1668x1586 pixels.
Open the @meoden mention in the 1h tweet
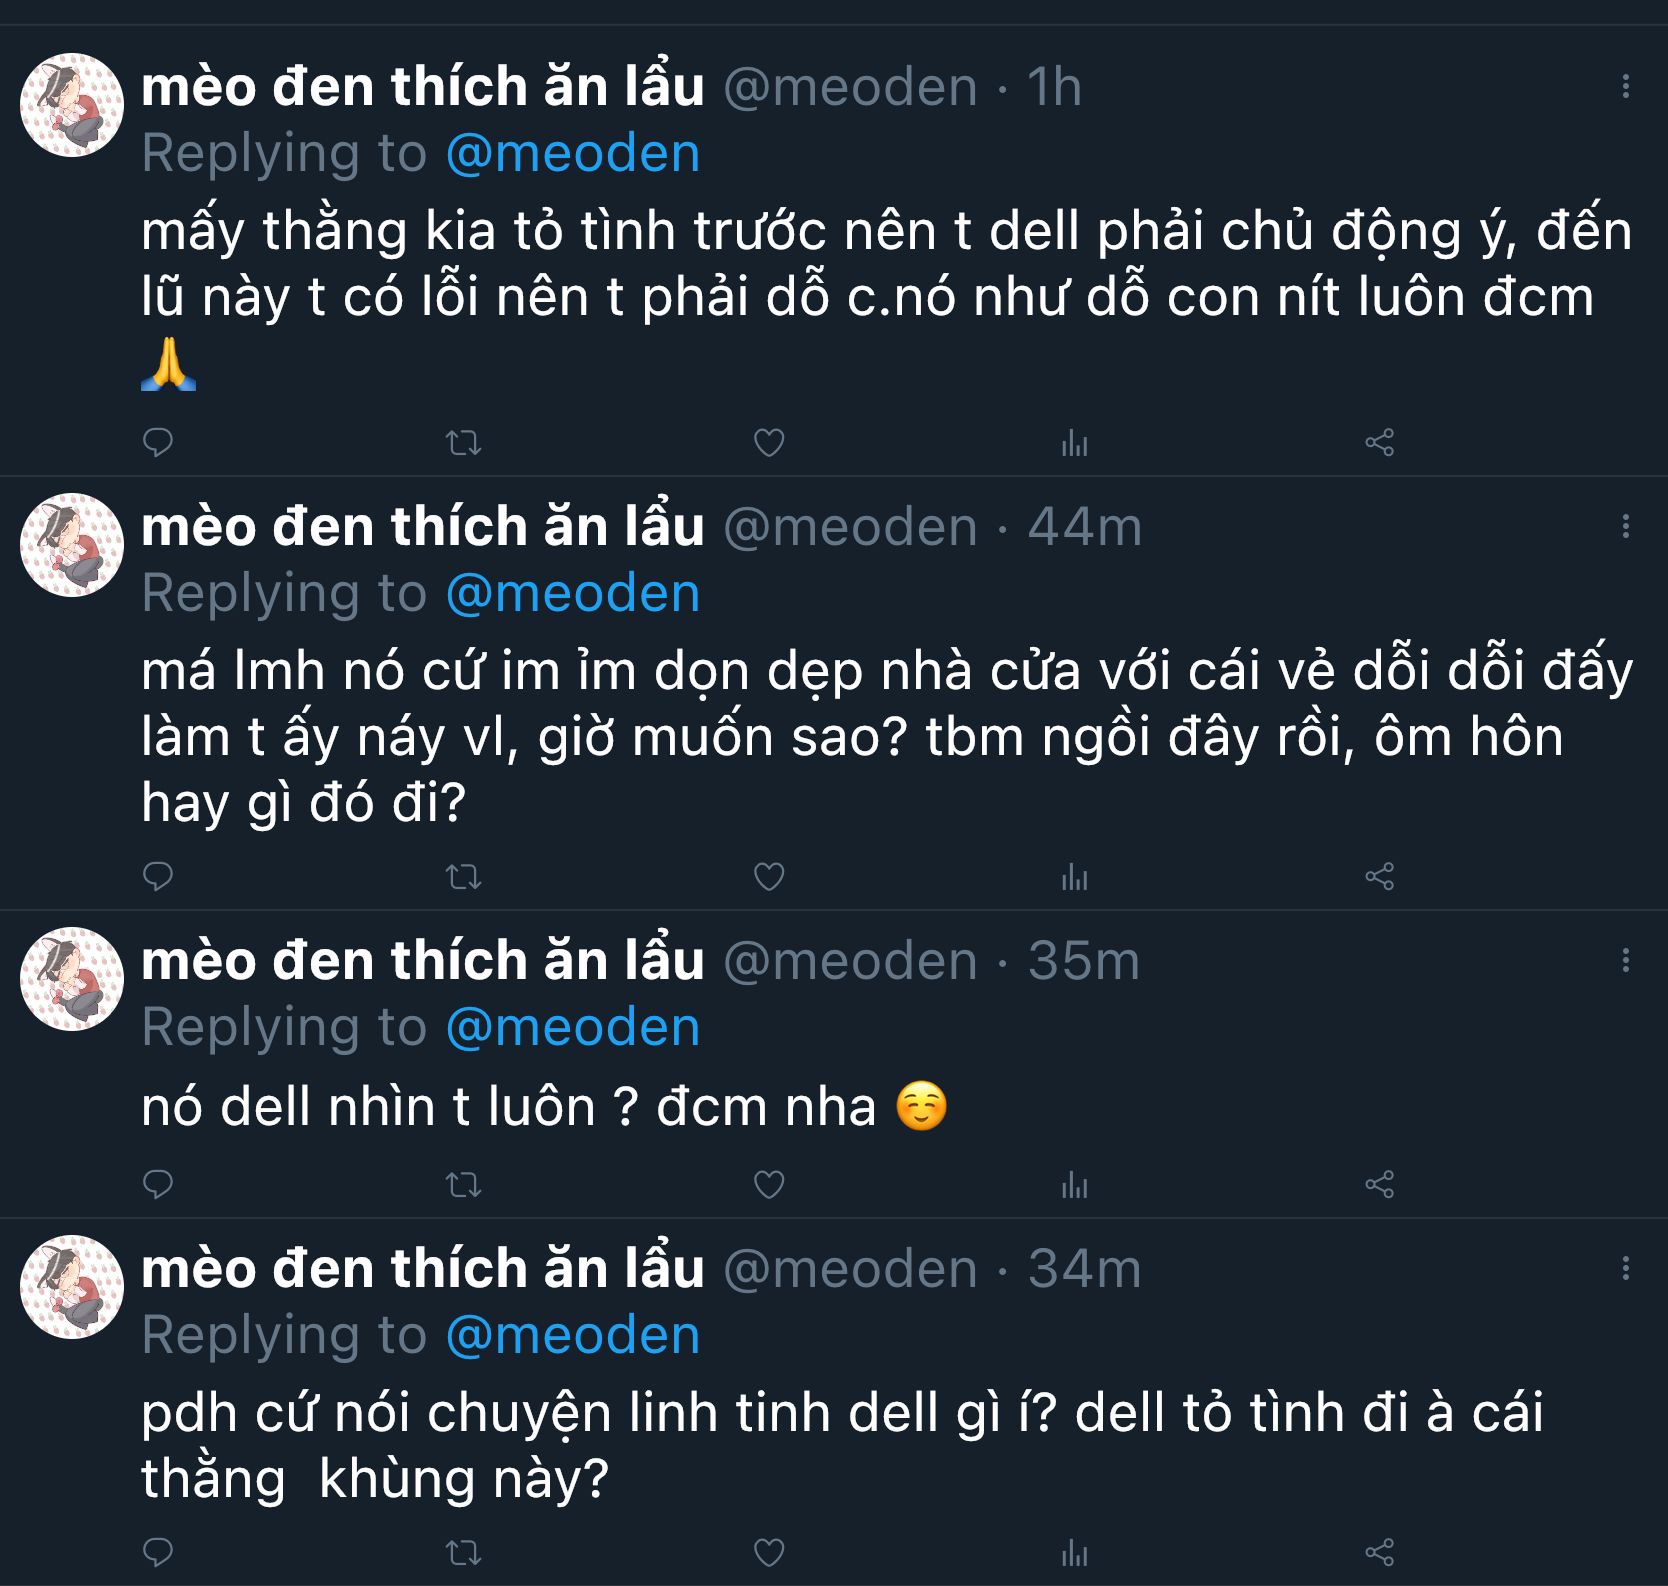pyautogui.click(x=572, y=153)
